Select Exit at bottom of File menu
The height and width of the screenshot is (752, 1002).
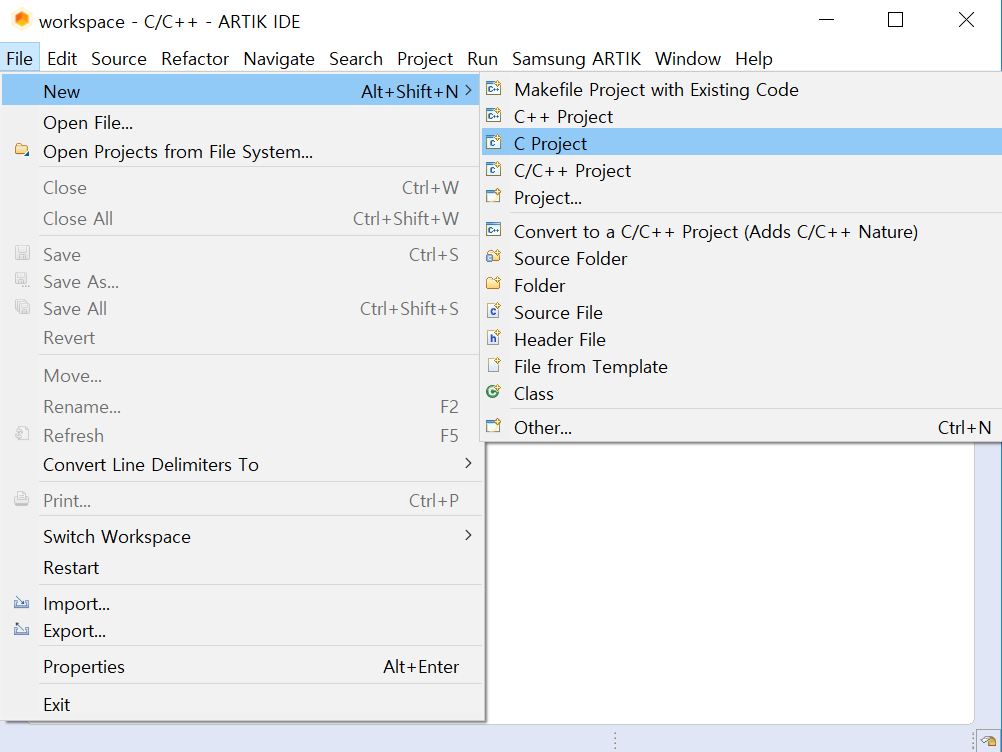(x=242, y=704)
